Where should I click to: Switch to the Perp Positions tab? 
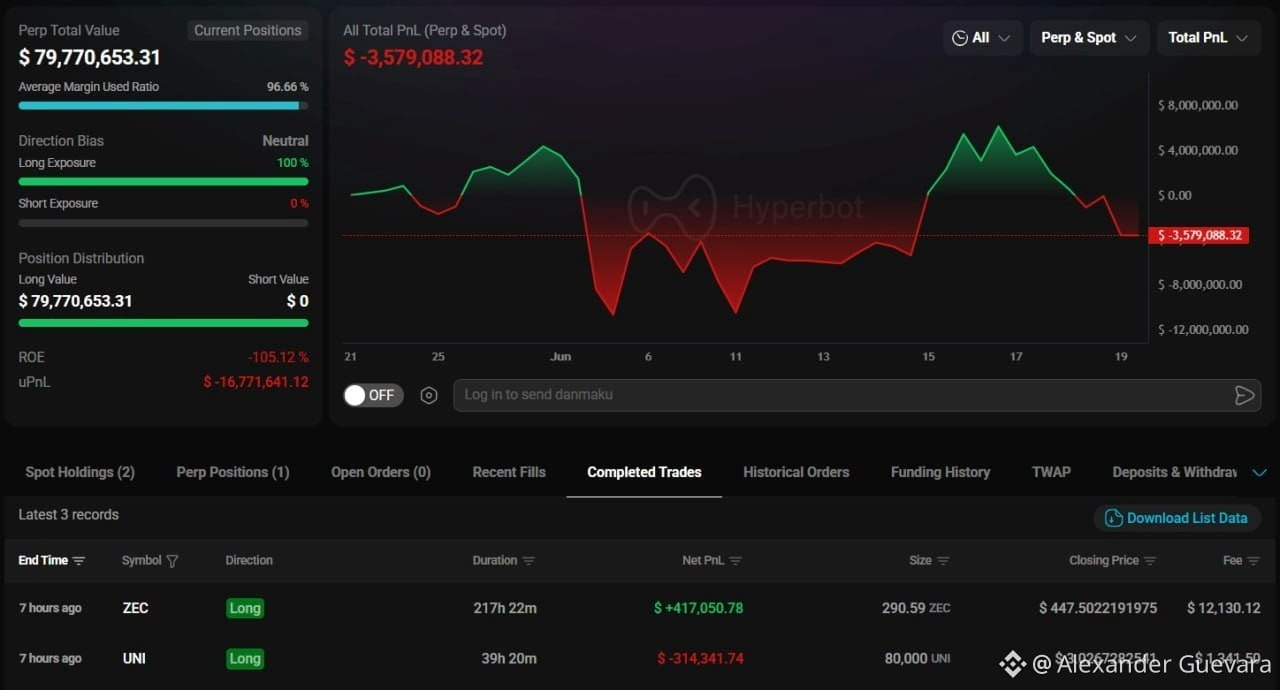[x=233, y=472]
